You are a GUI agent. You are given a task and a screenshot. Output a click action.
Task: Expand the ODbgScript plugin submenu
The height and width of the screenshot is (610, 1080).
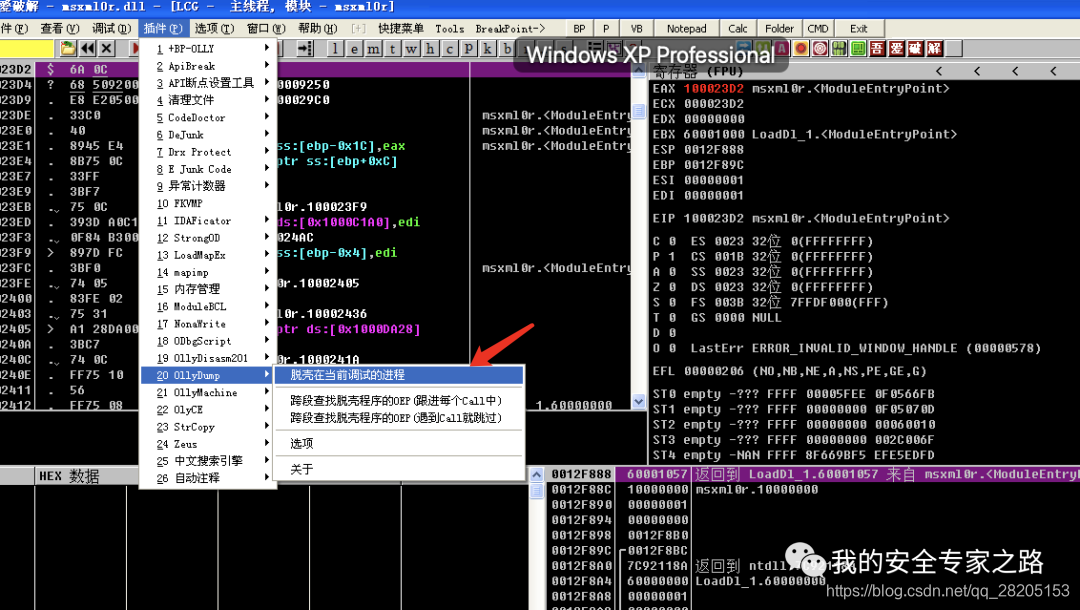[x=208, y=341]
